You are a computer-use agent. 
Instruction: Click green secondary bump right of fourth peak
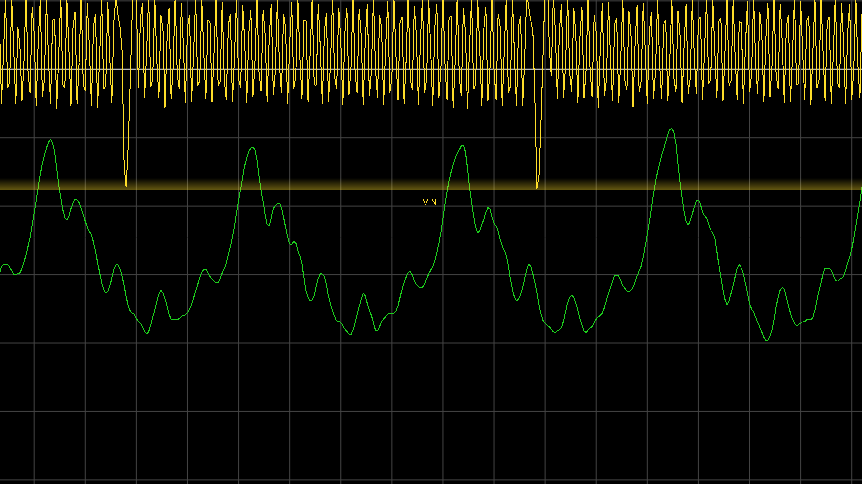click(x=697, y=202)
